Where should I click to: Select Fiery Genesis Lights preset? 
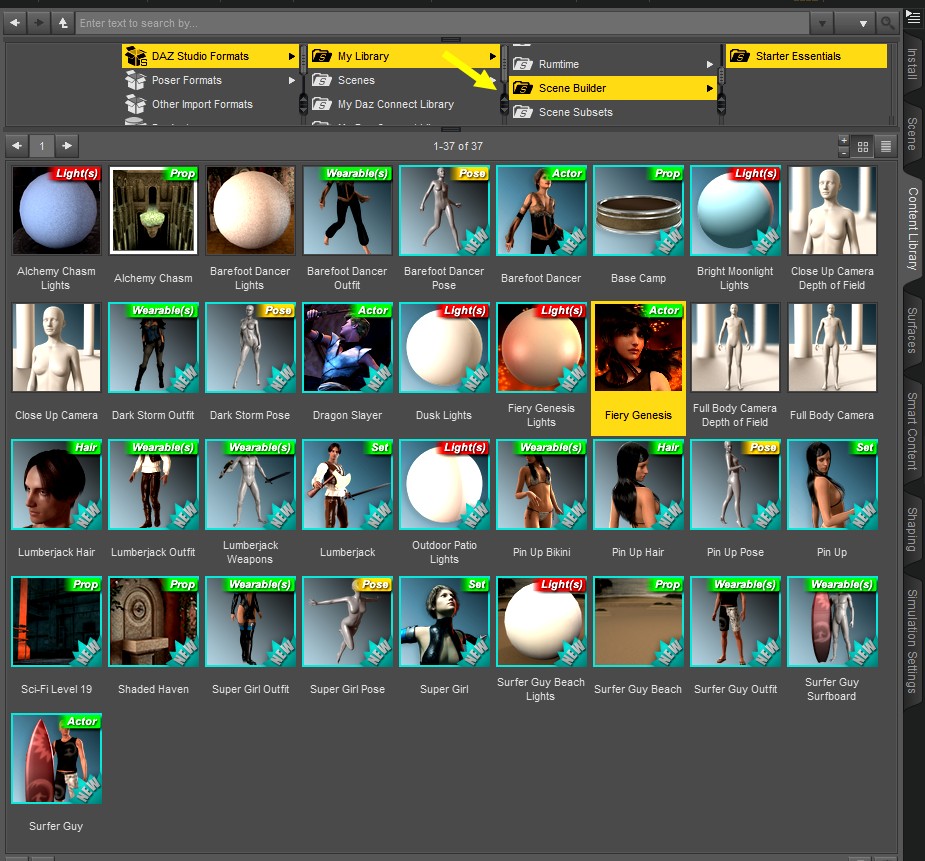pos(542,347)
